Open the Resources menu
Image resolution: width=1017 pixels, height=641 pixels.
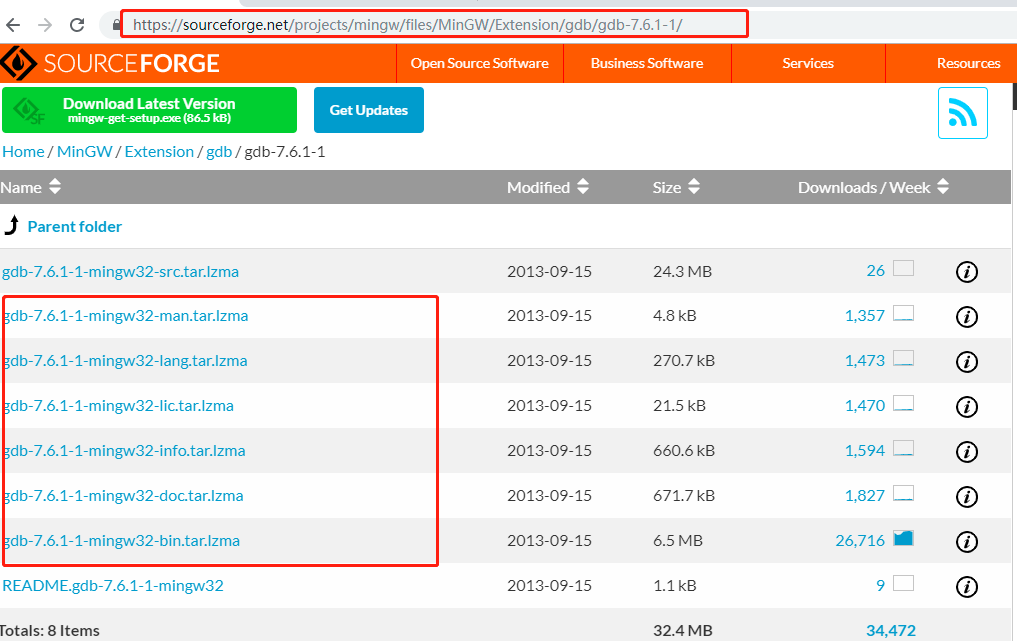click(x=968, y=64)
